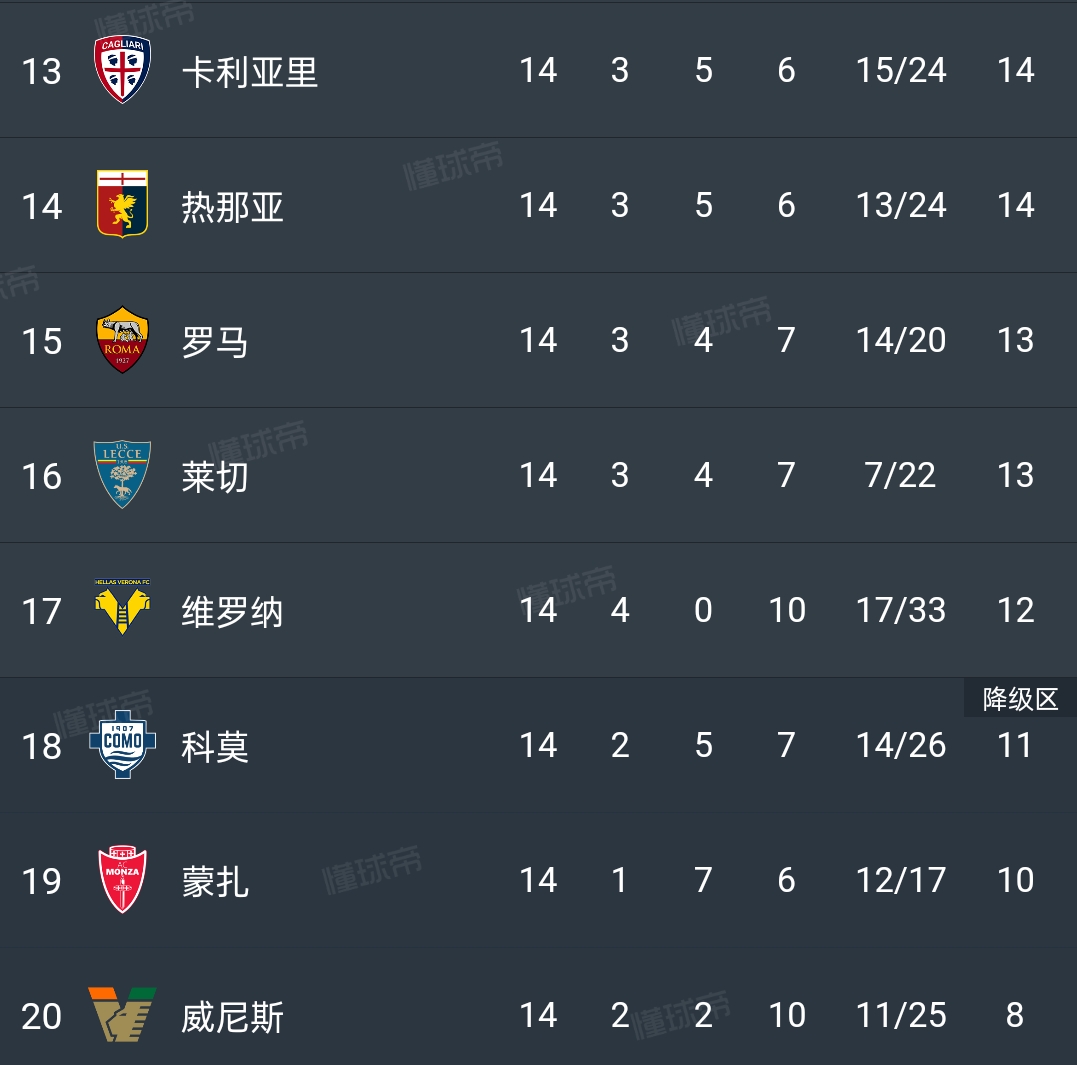Tap the Genoa club crest
The image size is (1077, 1065).
click(x=122, y=204)
